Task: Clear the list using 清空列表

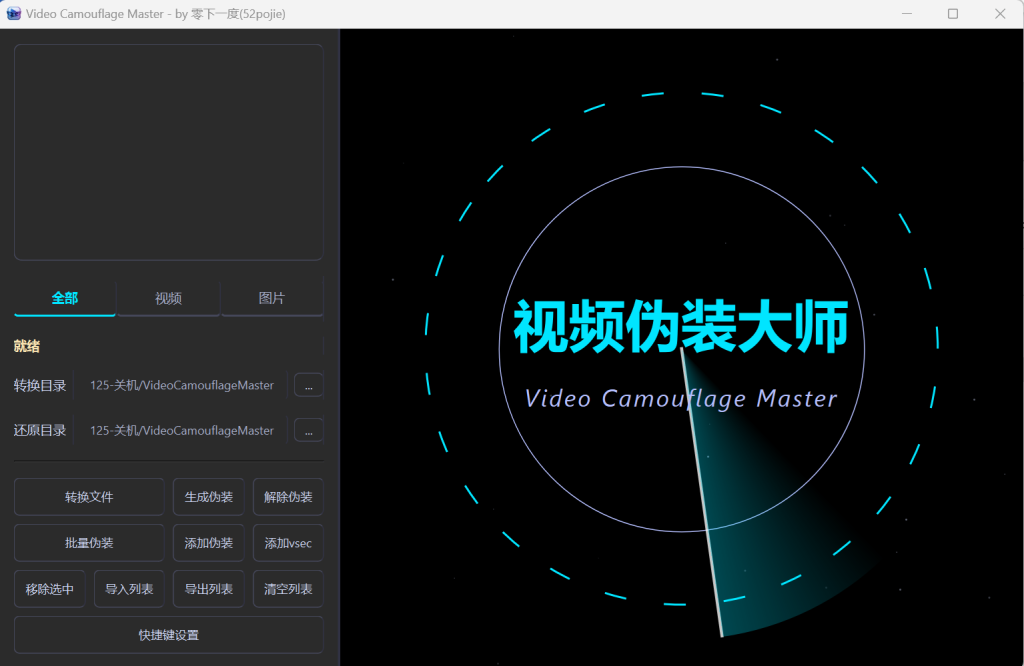Action: [288, 588]
